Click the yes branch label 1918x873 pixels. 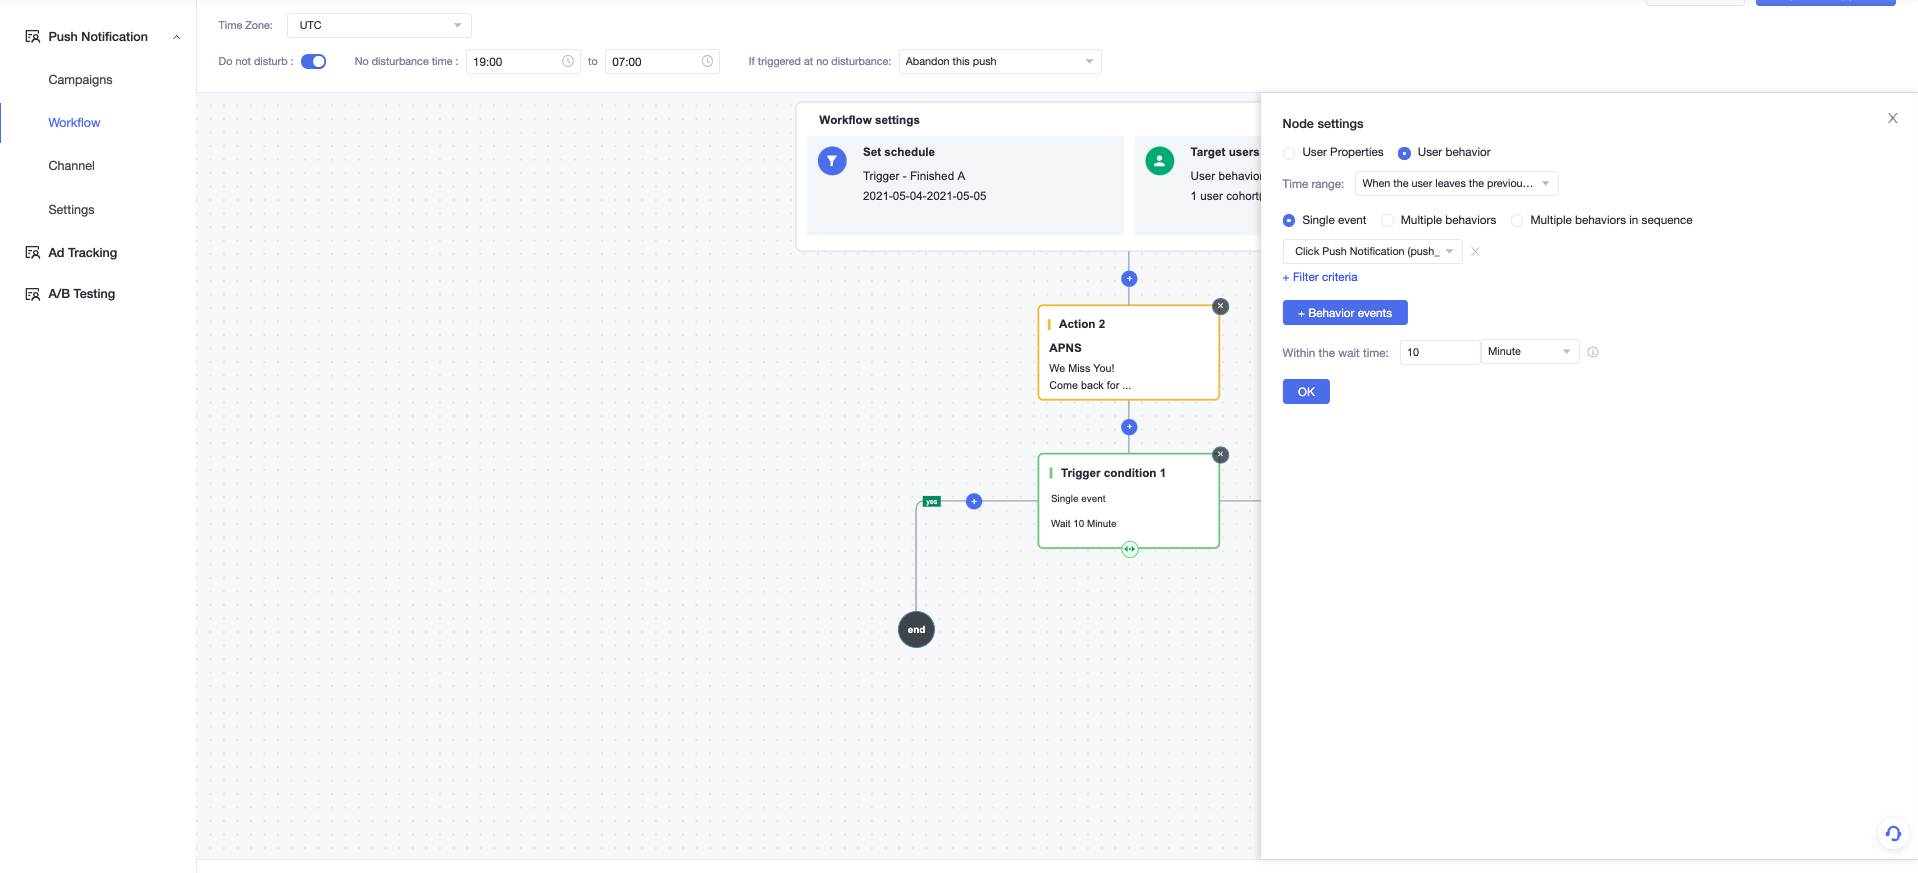pyautogui.click(x=931, y=501)
